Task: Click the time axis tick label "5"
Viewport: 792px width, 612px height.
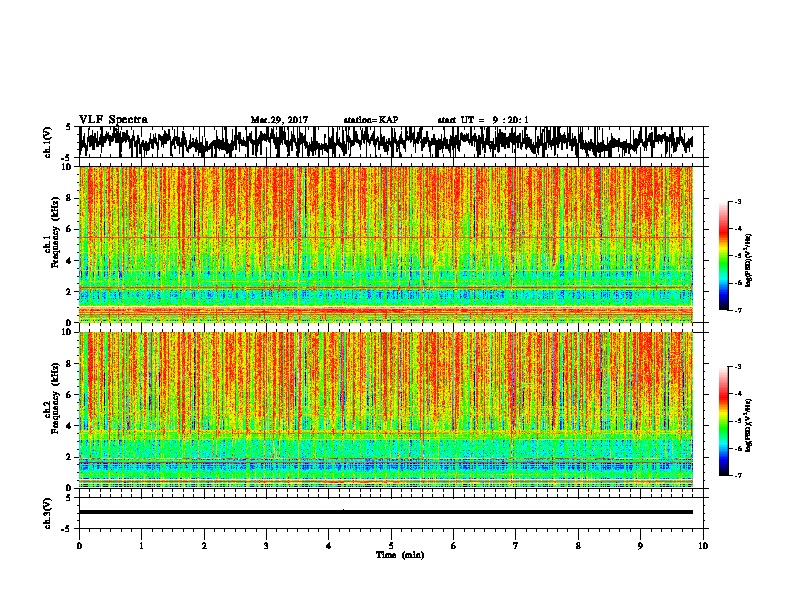Action: point(391,546)
